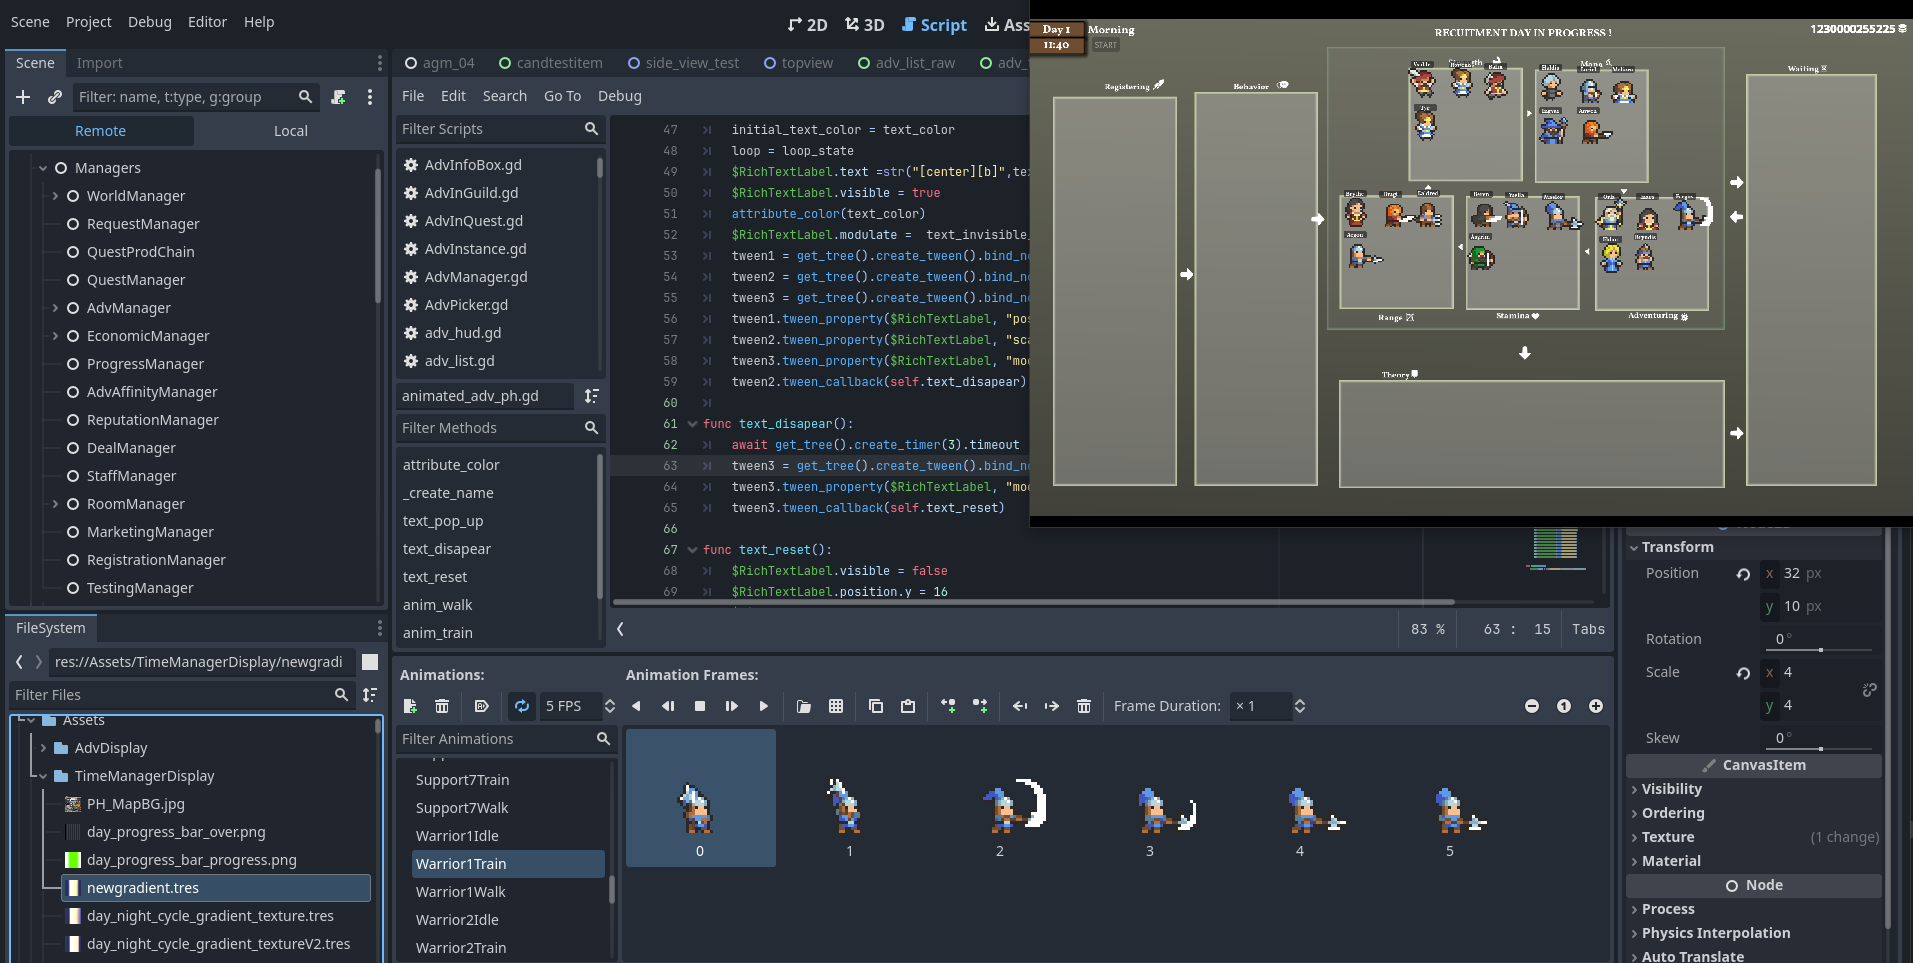Fold the text_reset function

point(692,550)
